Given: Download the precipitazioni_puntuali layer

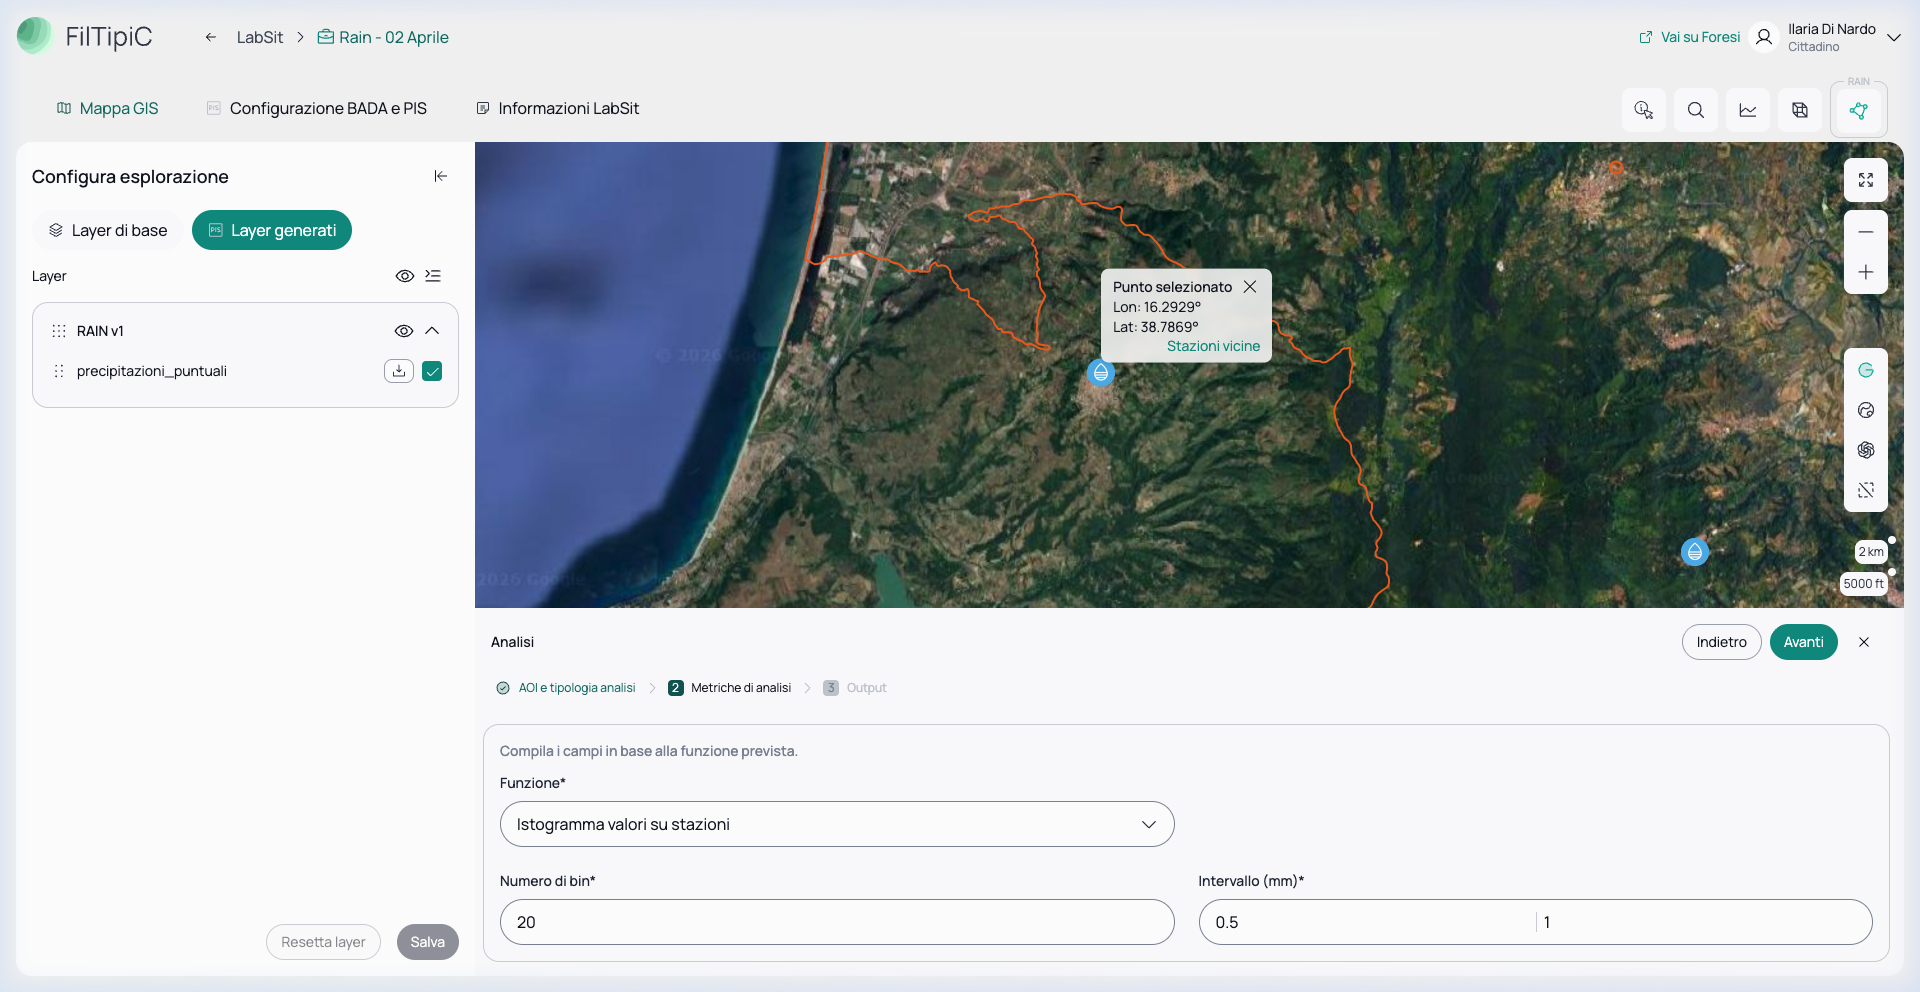Looking at the screenshot, I should coord(399,371).
